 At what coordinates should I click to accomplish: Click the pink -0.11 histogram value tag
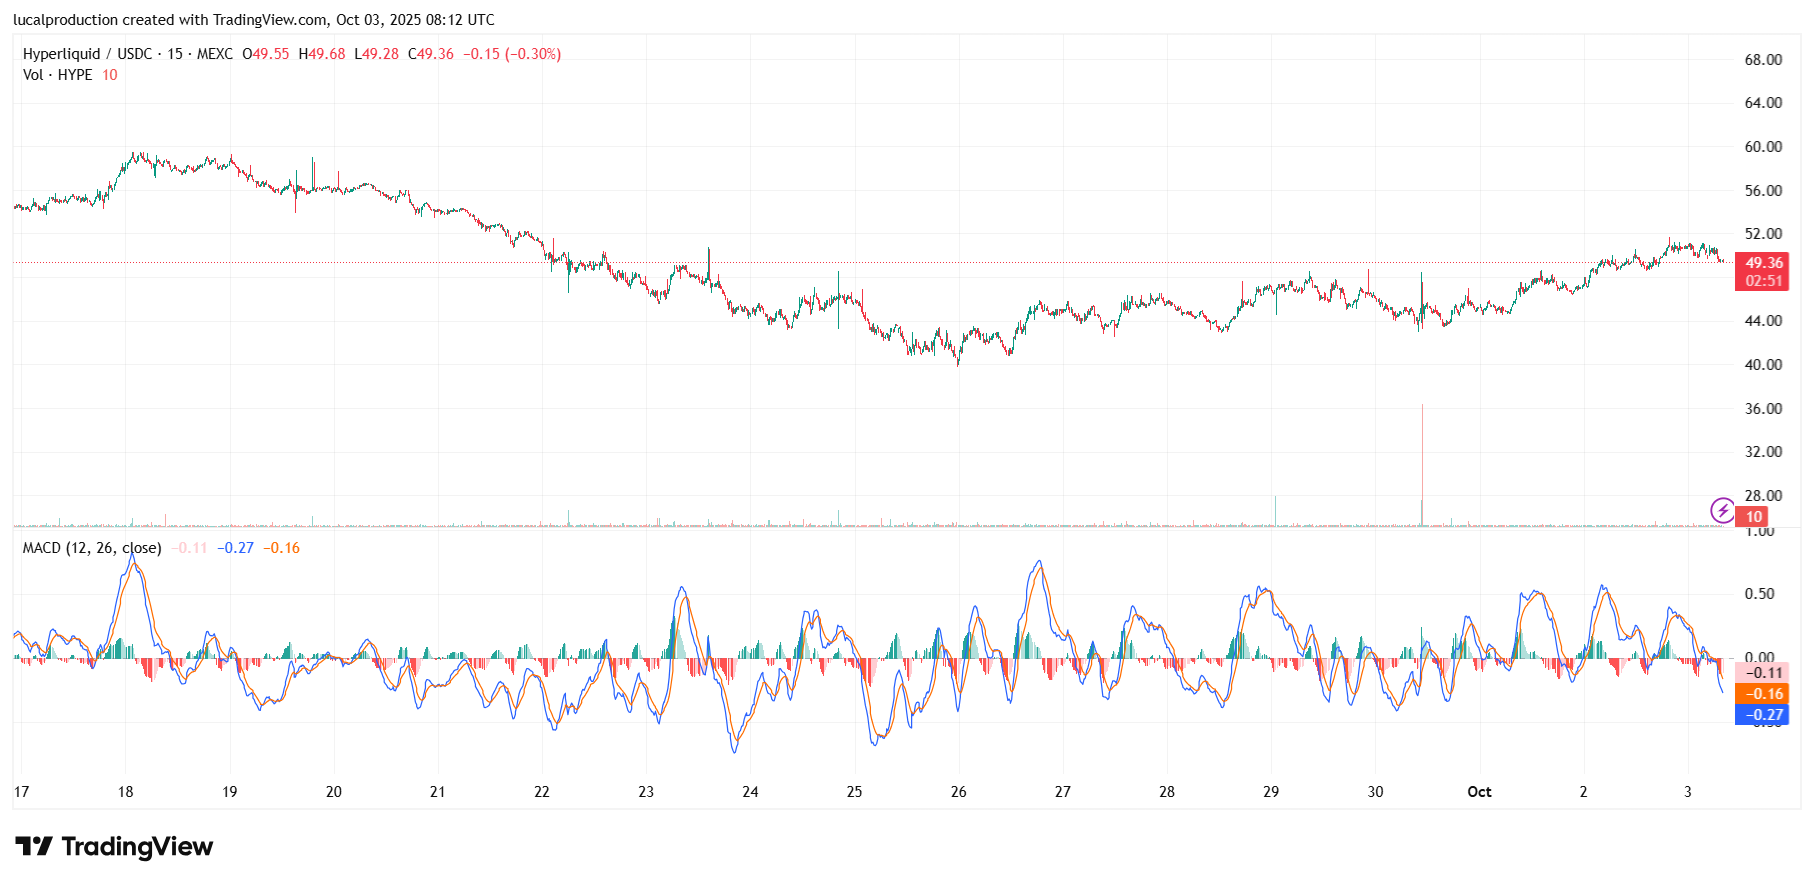(x=1763, y=673)
